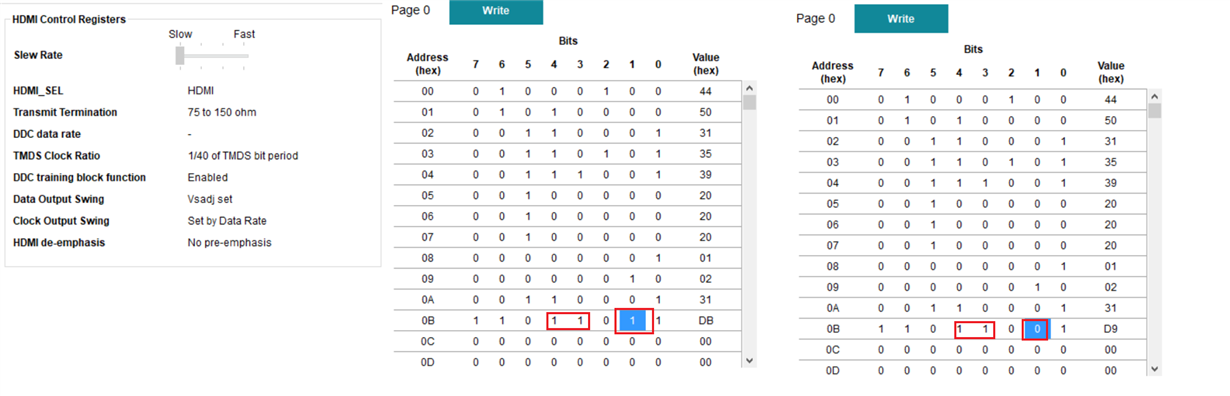Toggle highlighted bit 1 of address 0B in right table
1230x396 pixels.
(1037, 328)
